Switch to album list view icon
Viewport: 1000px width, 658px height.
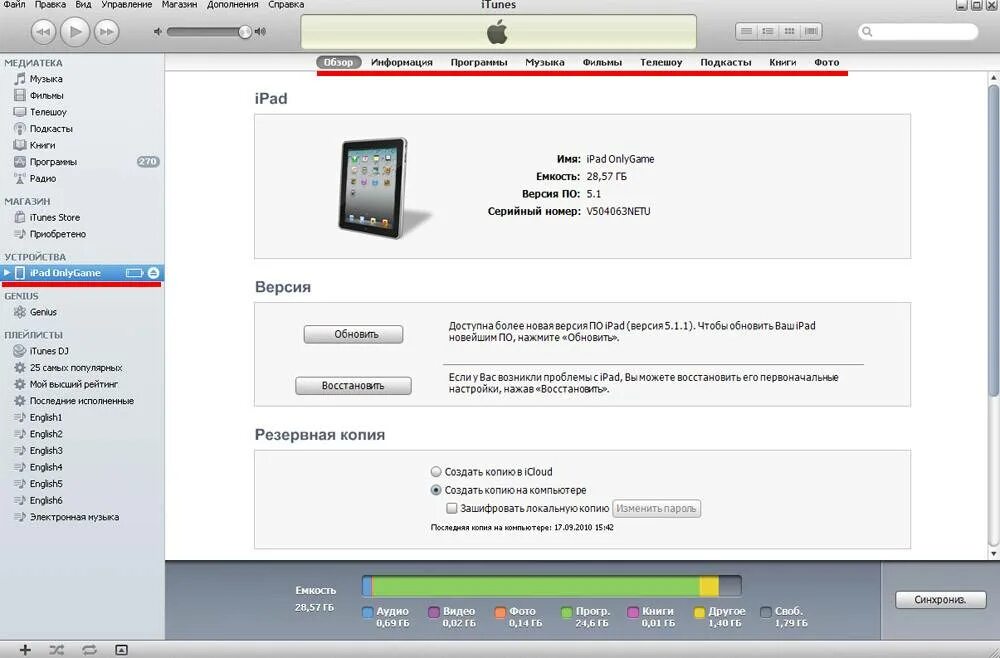(768, 31)
